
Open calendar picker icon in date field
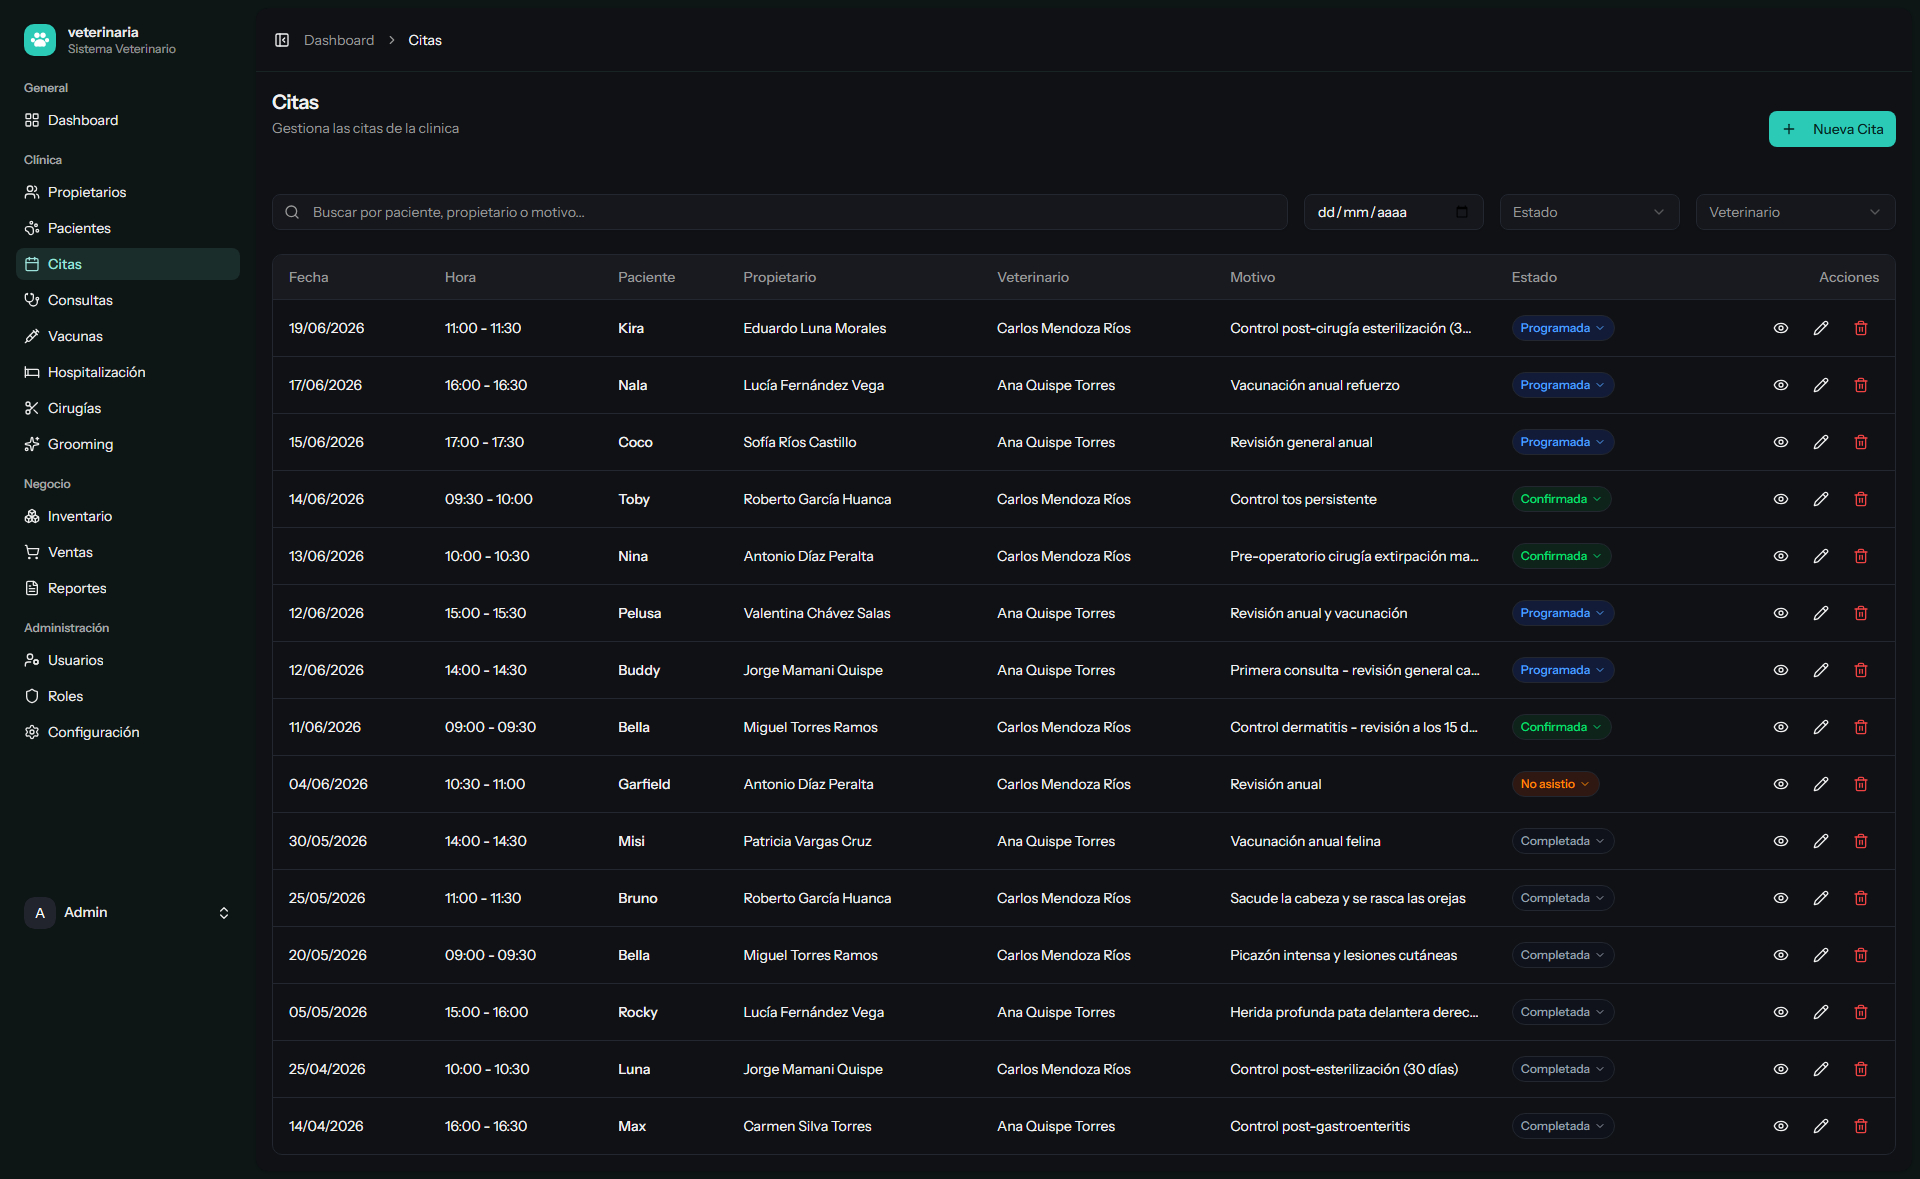click(x=1462, y=212)
